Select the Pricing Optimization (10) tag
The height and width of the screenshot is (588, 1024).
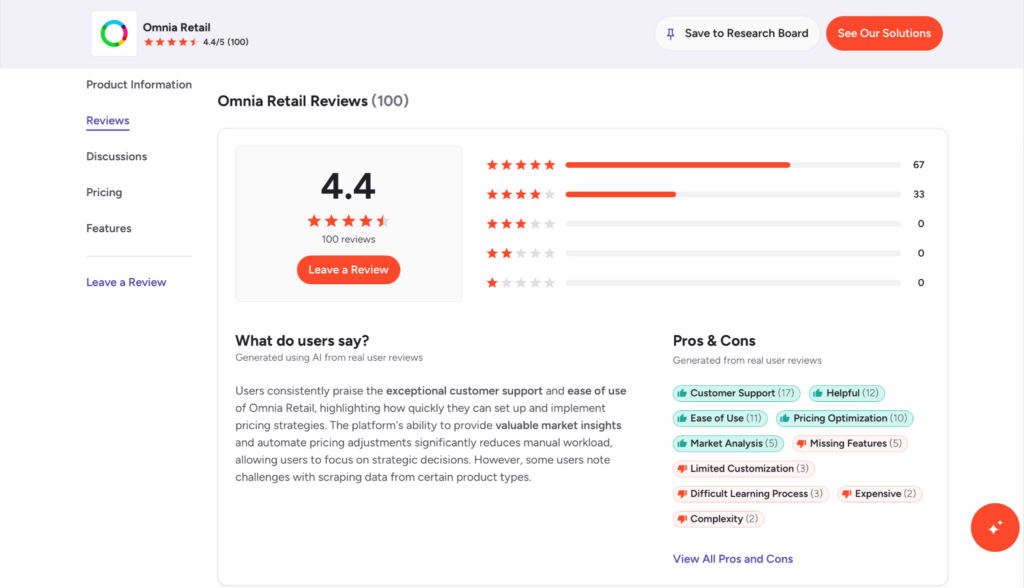point(844,418)
